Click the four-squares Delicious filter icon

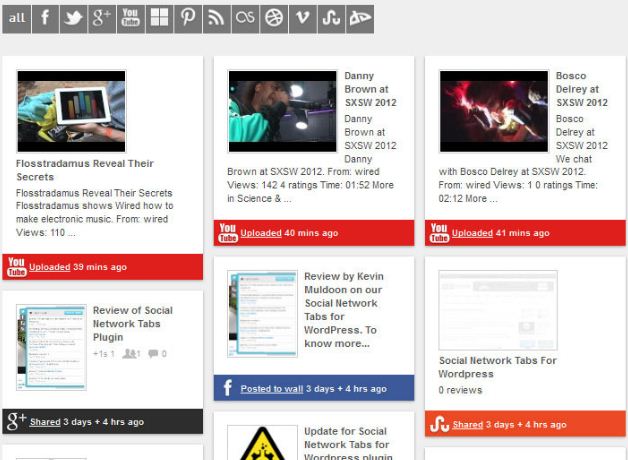point(159,19)
